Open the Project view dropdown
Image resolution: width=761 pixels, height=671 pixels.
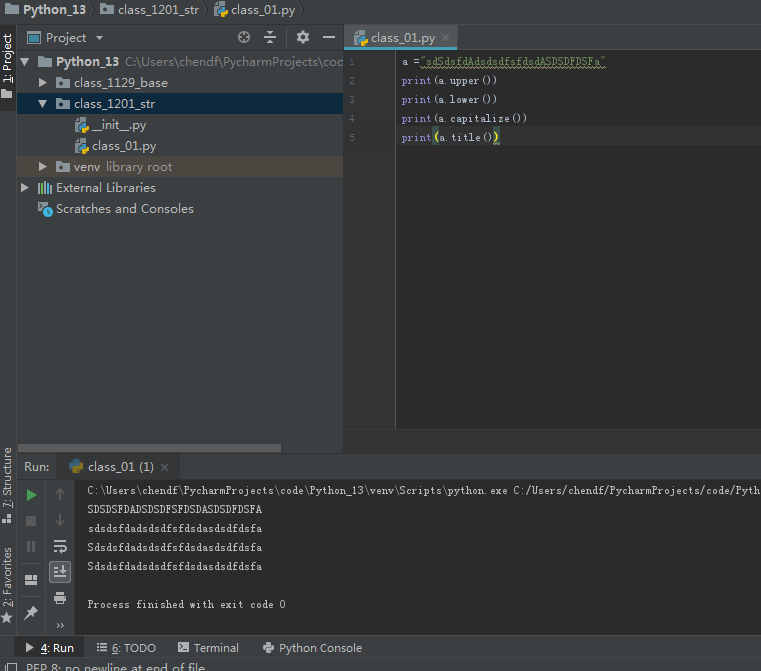click(x=99, y=38)
